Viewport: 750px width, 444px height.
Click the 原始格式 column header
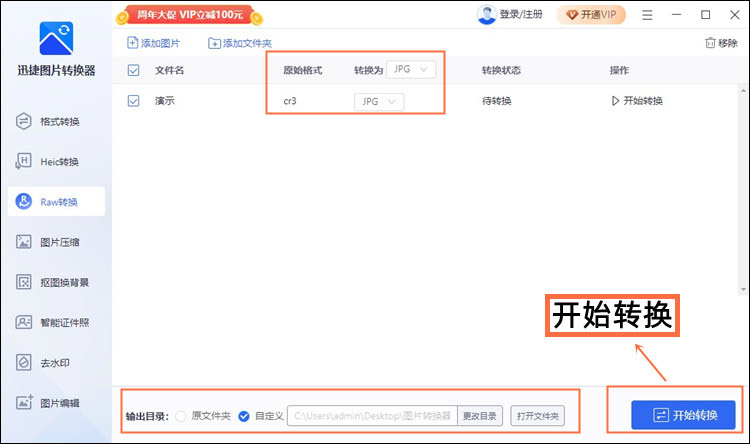tap(303, 70)
